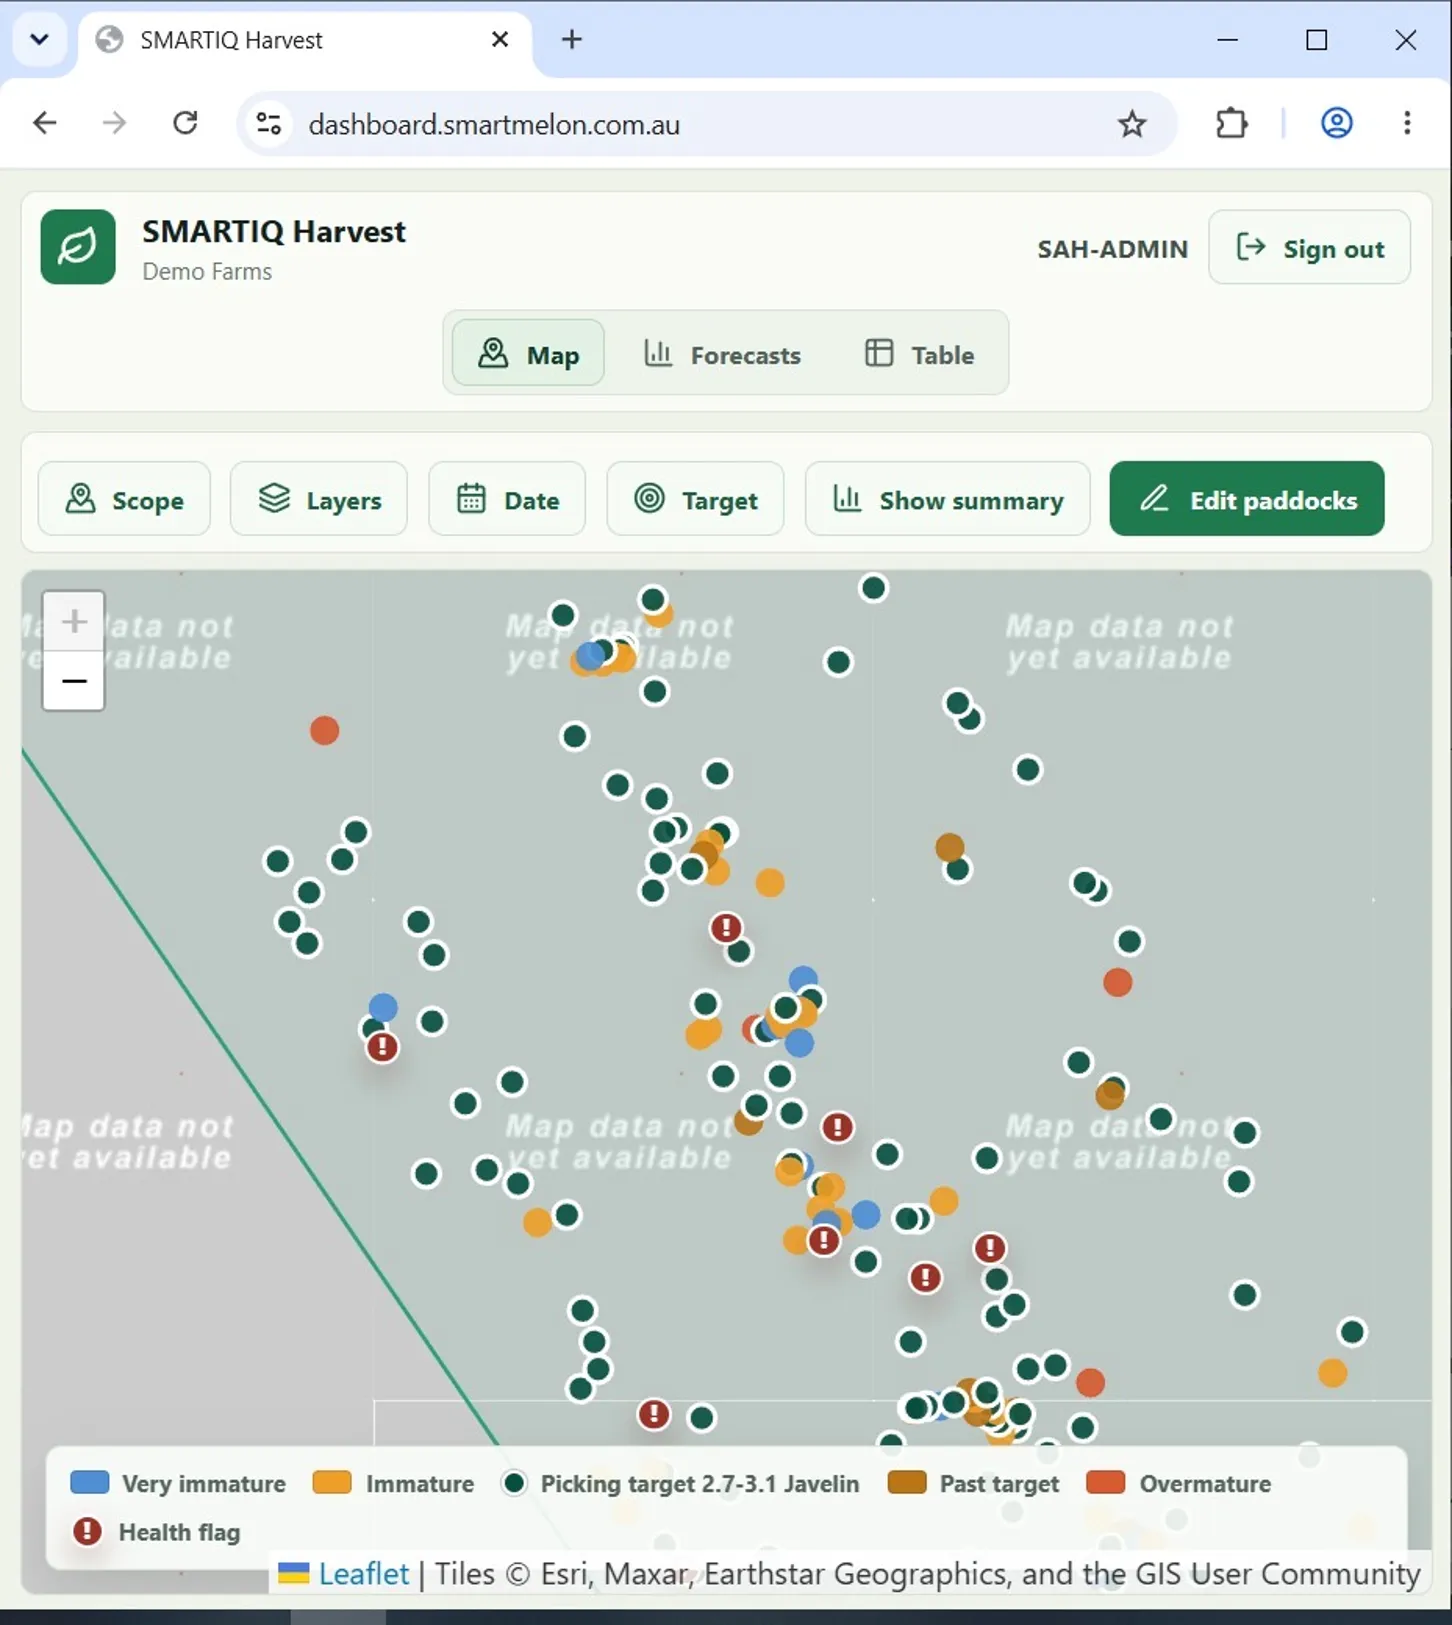1452x1625 pixels.
Task: Click the Very immature blue legend swatch
Action: click(x=89, y=1482)
